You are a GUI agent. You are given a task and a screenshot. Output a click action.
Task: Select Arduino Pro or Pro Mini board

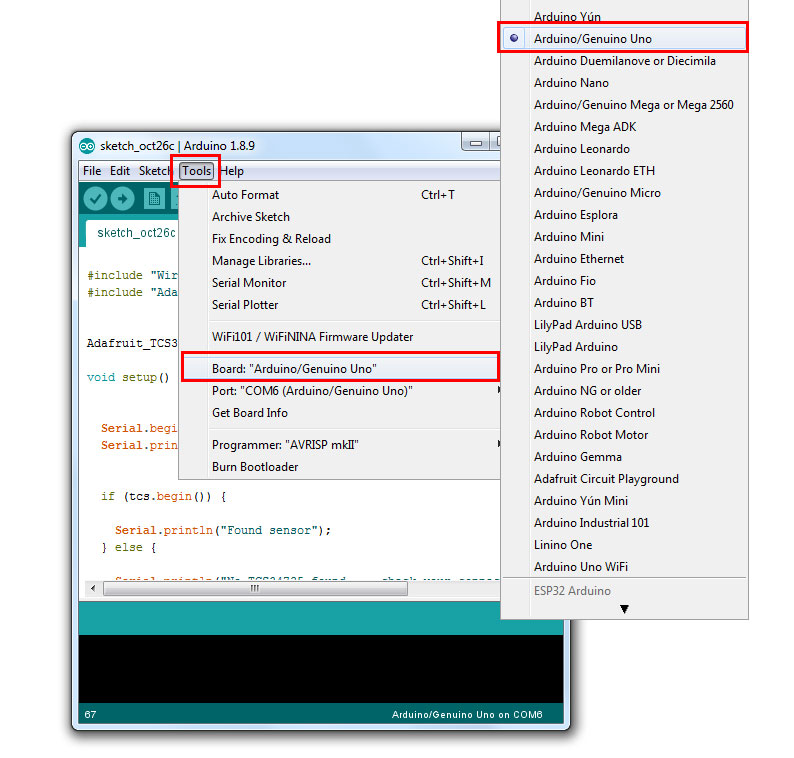point(624,369)
